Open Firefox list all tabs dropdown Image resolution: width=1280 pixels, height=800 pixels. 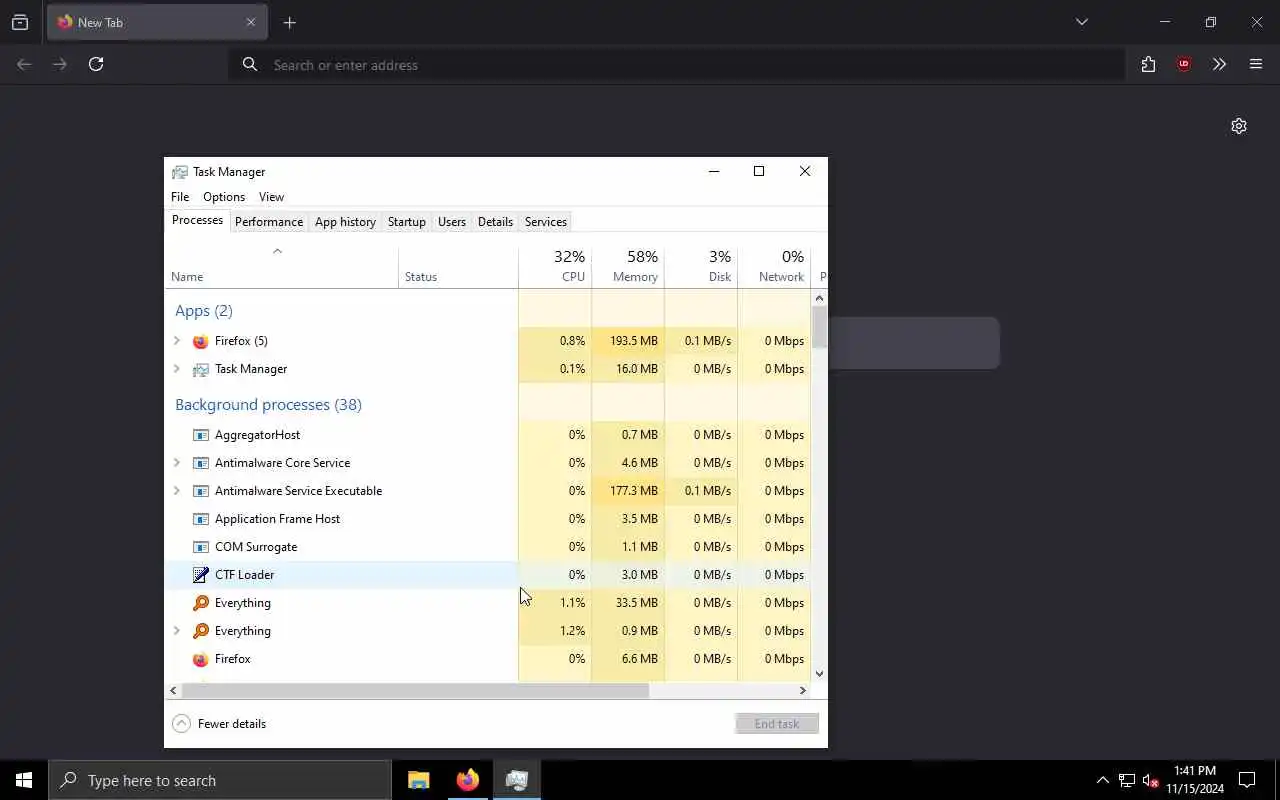click(x=1082, y=22)
